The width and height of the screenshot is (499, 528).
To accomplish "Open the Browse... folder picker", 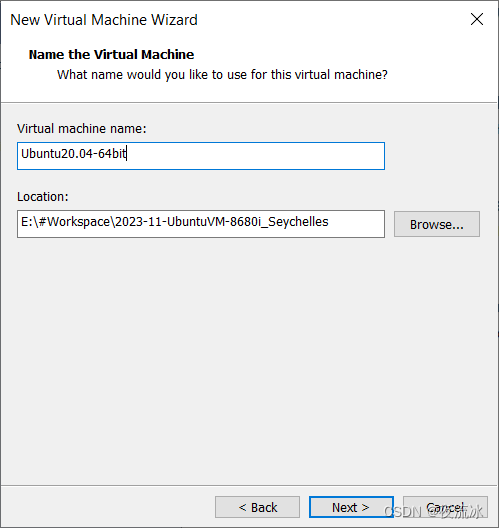I will click(437, 224).
